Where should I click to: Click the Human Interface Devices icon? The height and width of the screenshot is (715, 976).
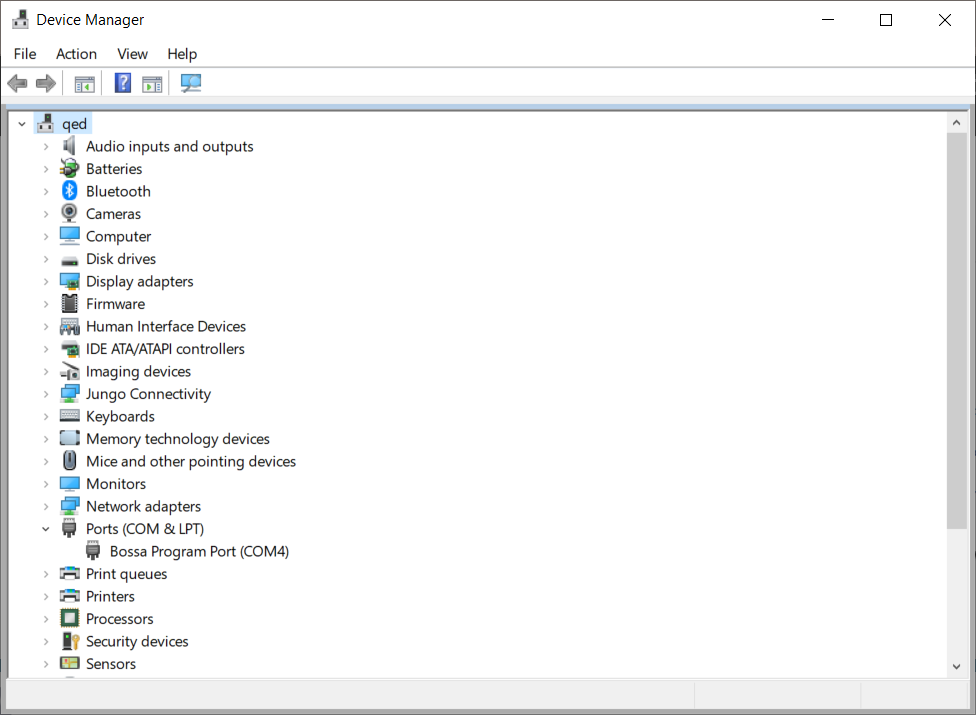click(70, 326)
